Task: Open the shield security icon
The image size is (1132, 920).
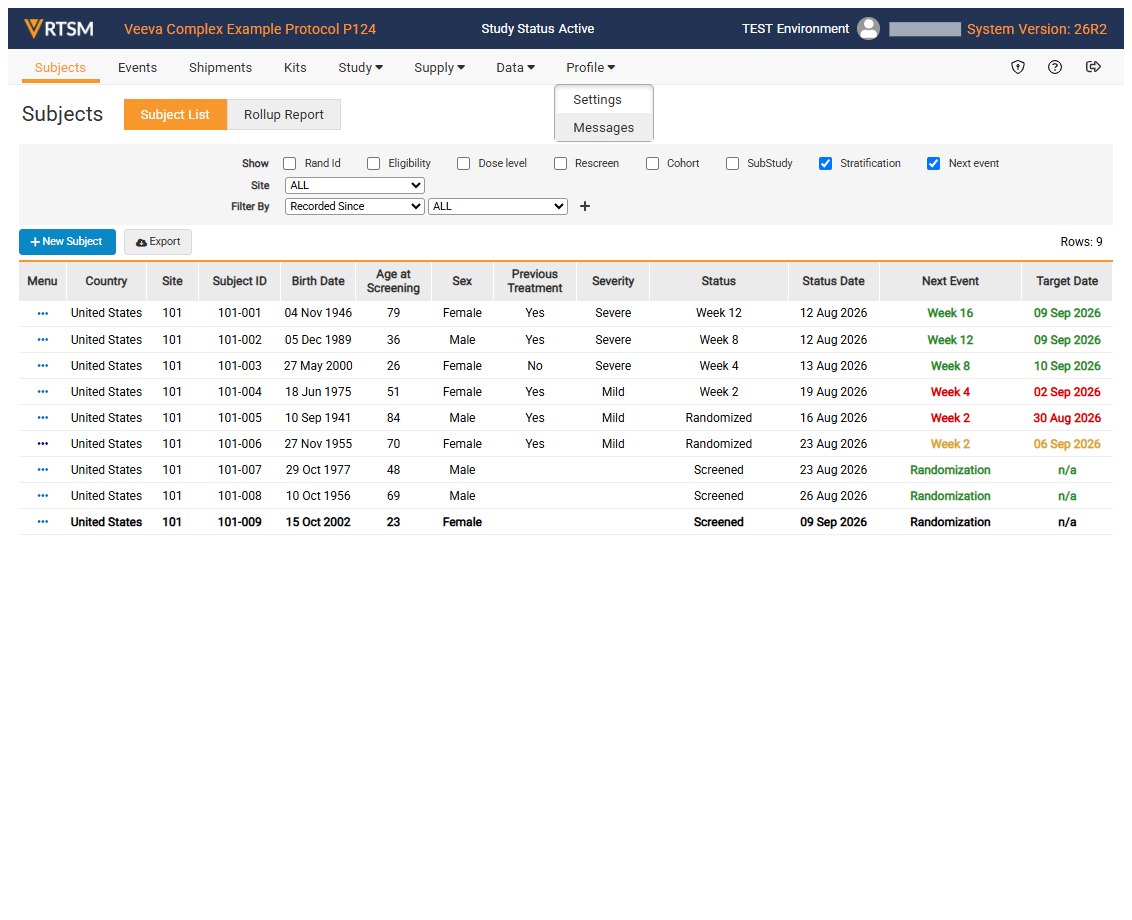Action: pyautogui.click(x=1018, y=67)
